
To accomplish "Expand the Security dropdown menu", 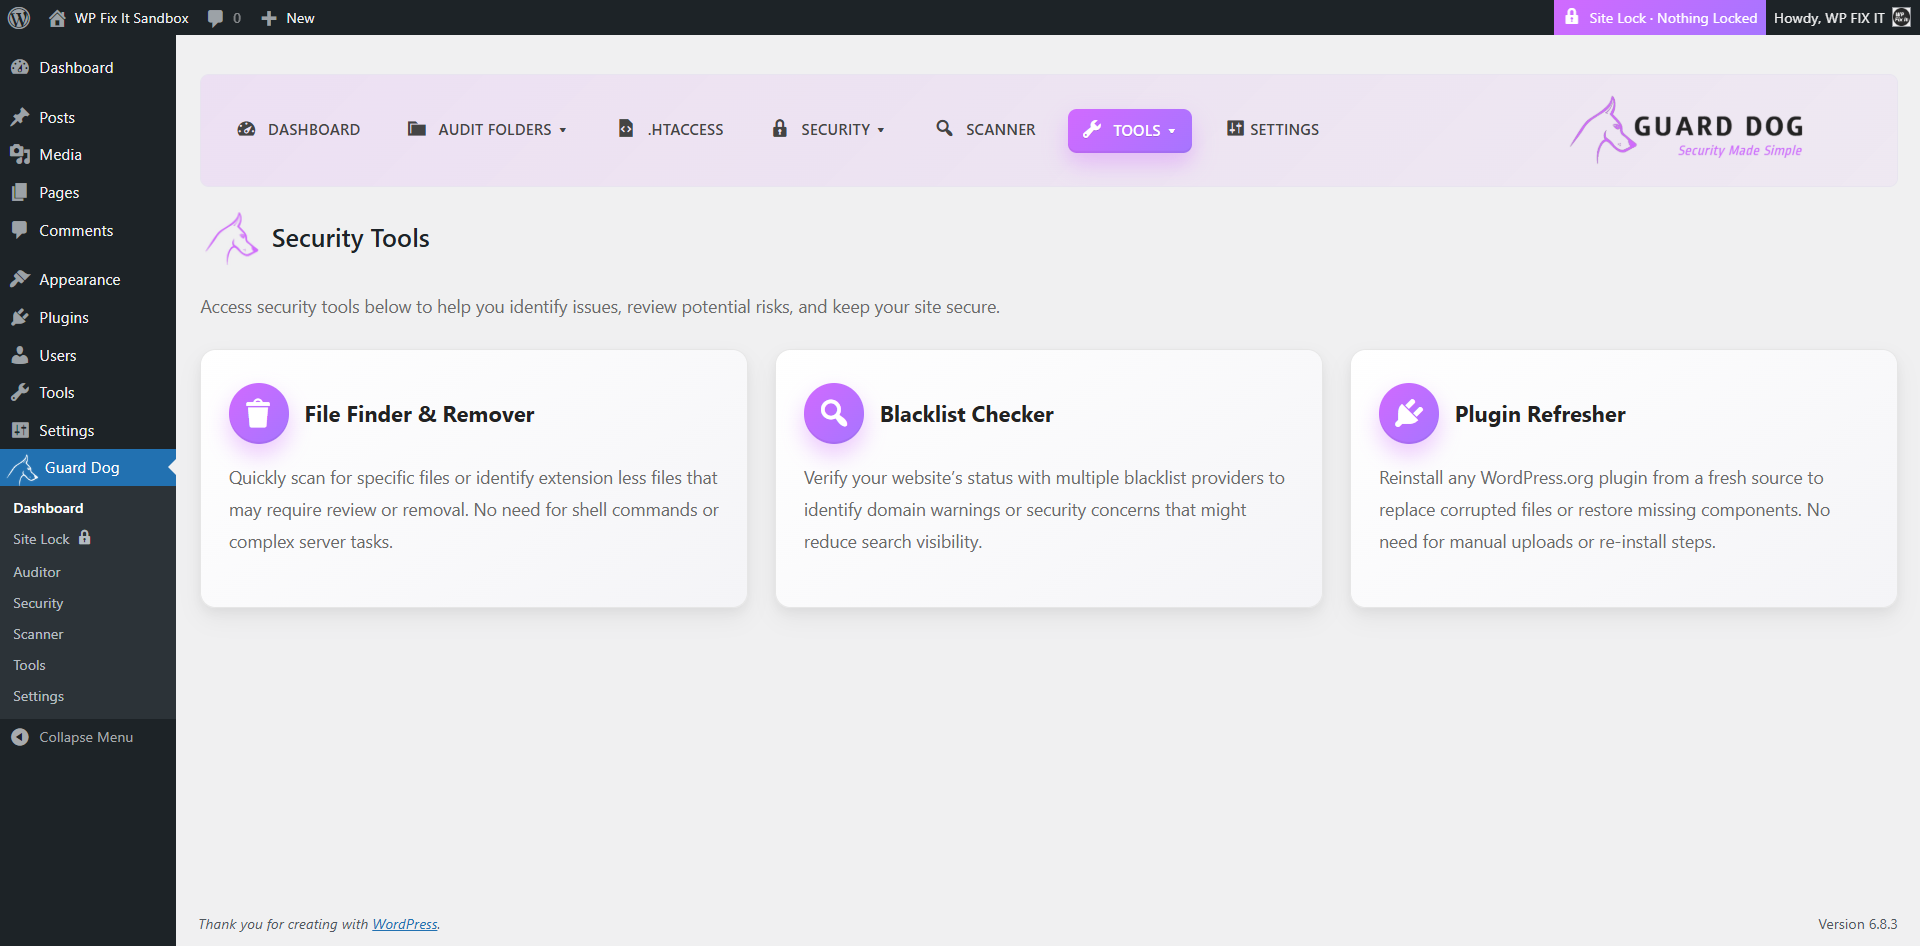I will click(828, 130).
